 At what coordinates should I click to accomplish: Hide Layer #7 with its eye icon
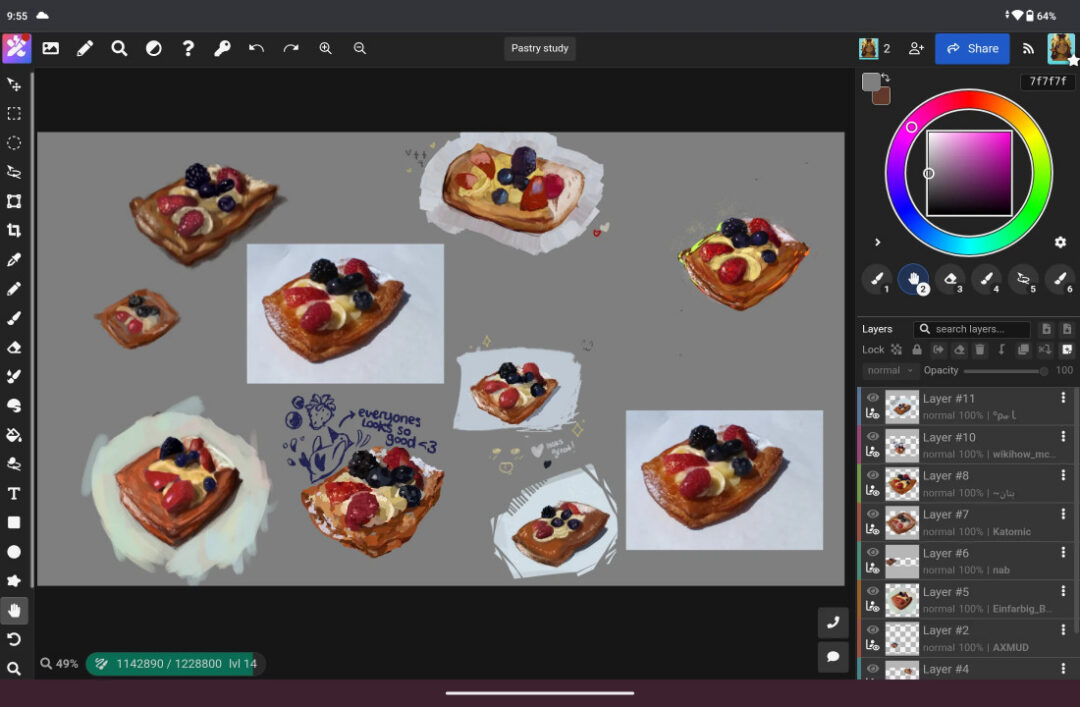pyautogui.click(x=873, y=513)
